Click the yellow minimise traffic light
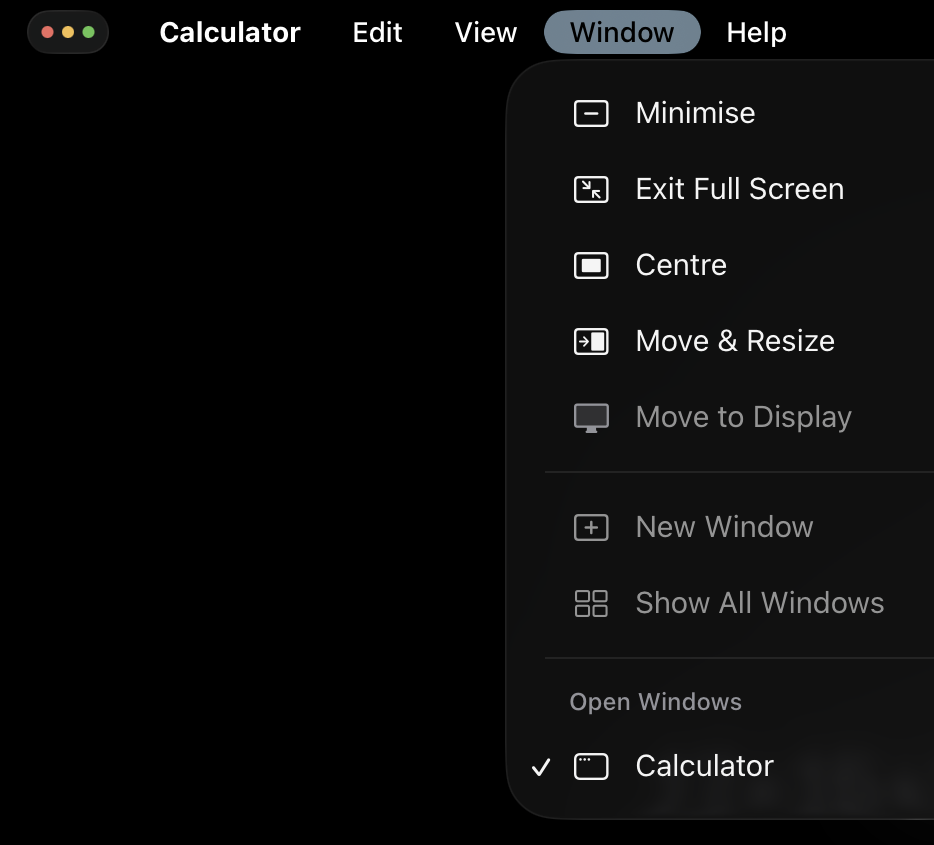934x845 pixels. [x=66, y=32]
